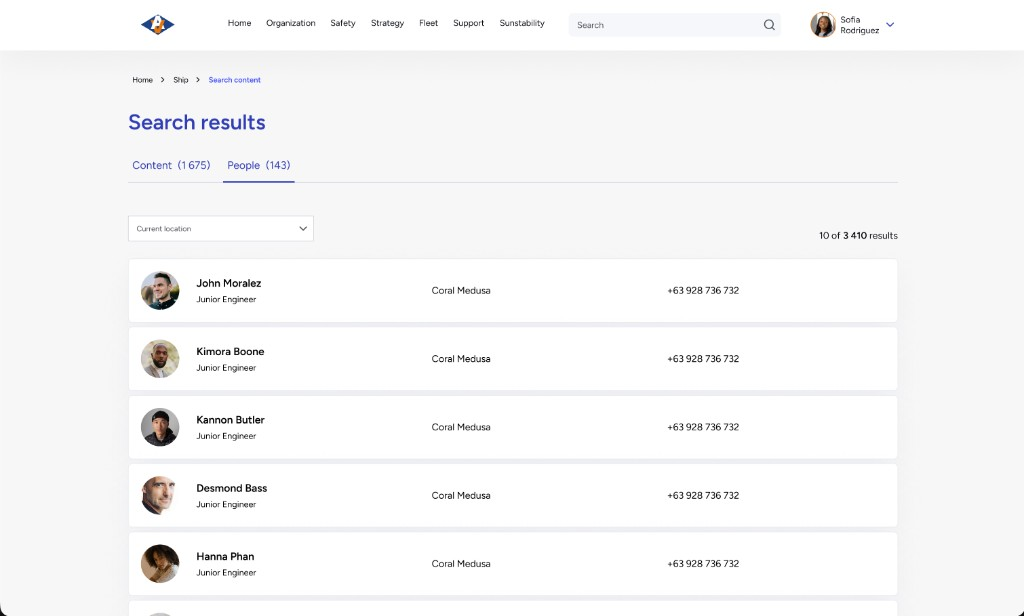Click phone number in Desmond Bass row
The width and height of the screenshot is (1024, 616).
703,495
